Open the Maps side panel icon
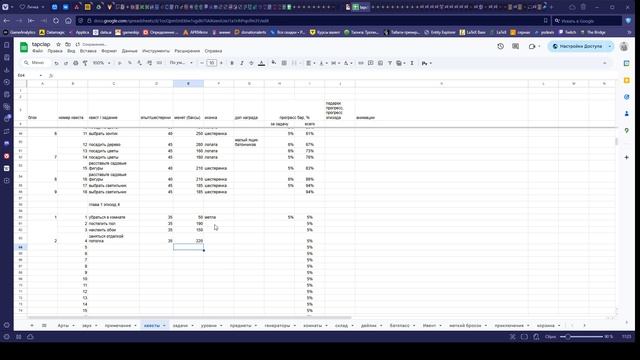The width and height of the screenshot is (640, 360). pyautogui.click(x=627, y=131)
